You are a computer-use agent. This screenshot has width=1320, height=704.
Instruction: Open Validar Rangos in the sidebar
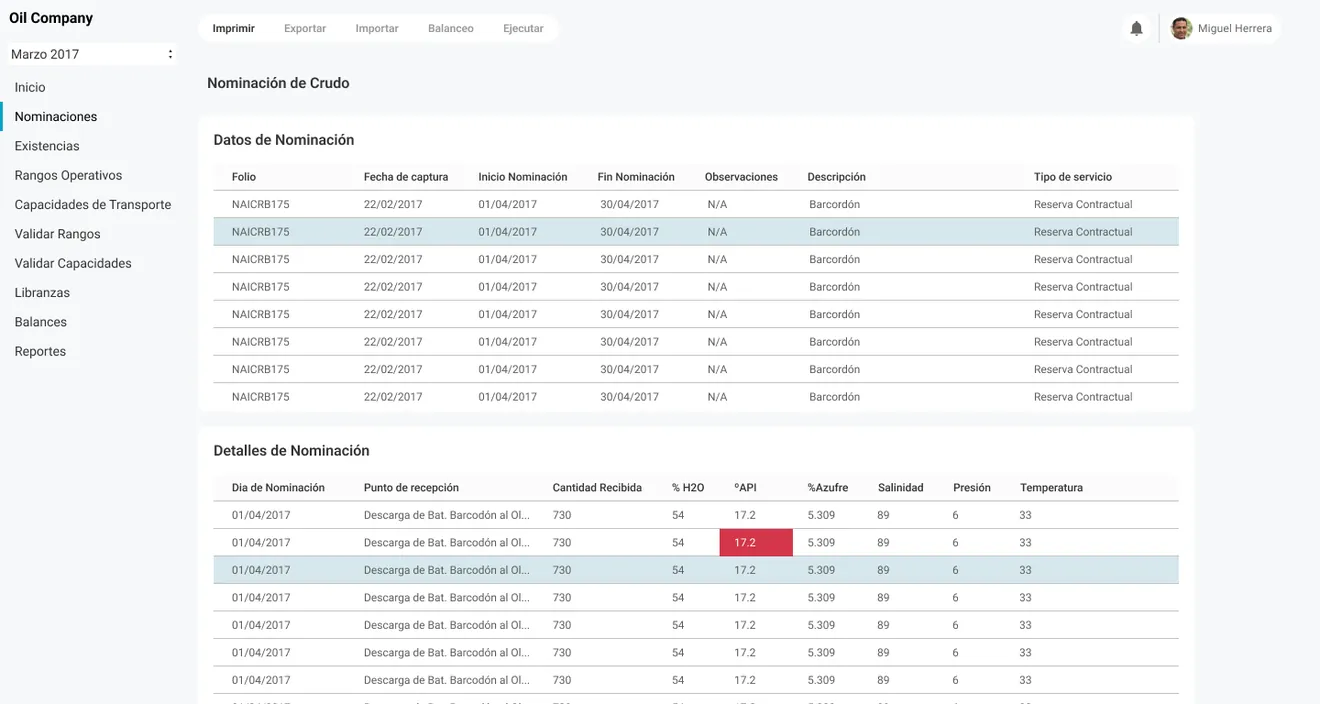(57, 234)
